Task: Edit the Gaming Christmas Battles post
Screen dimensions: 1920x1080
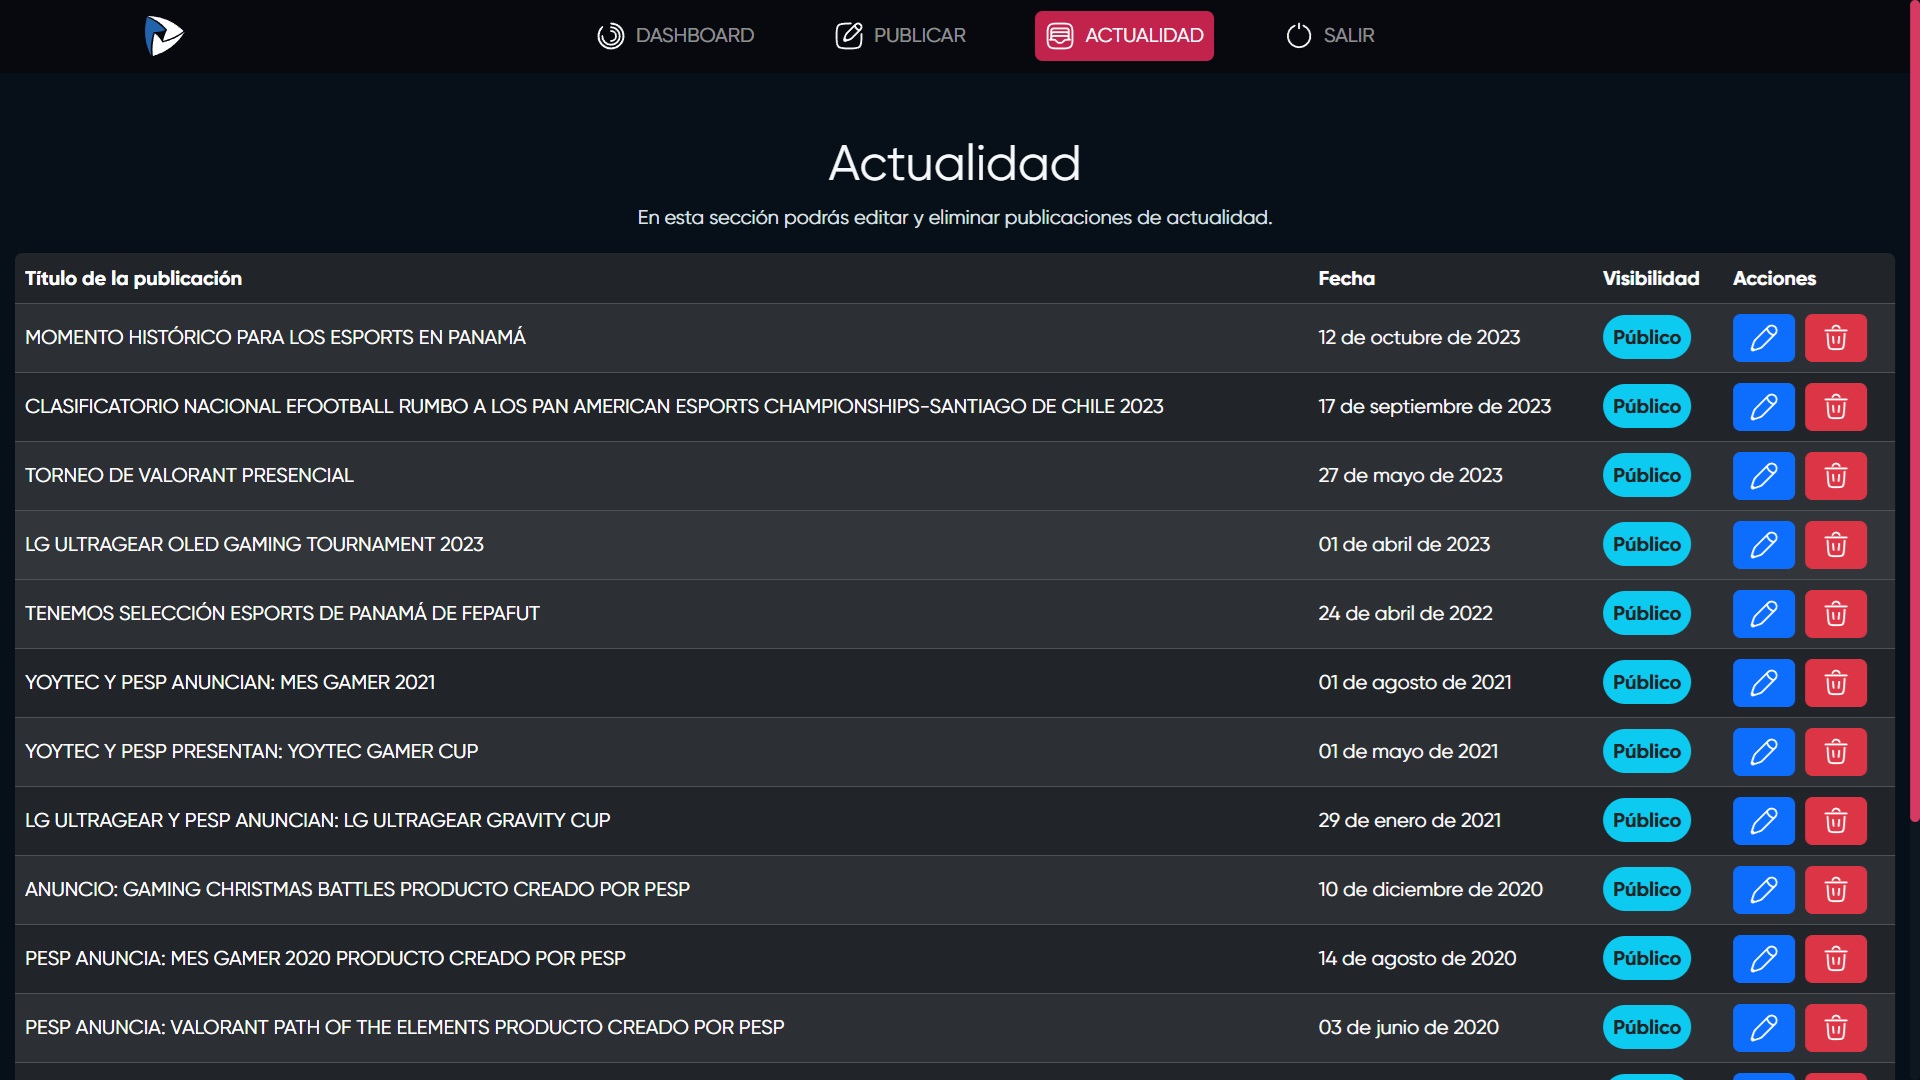Action: coord(1764,890)
